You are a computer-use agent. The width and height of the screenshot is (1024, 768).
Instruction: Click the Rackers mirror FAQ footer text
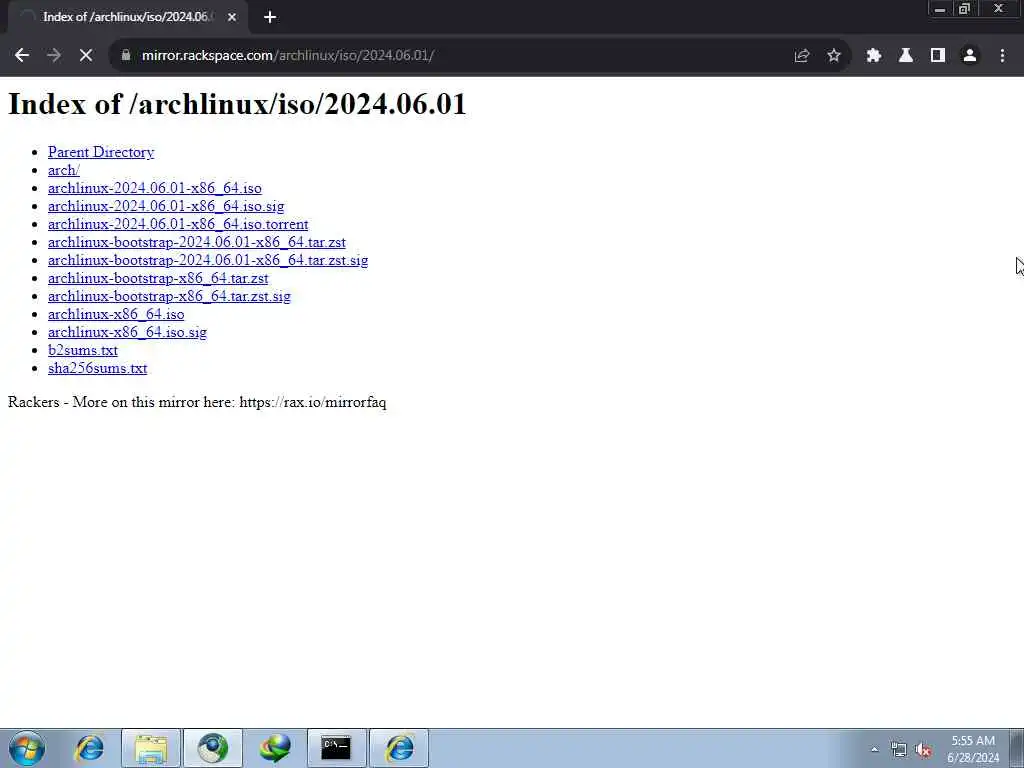point(197,402)
